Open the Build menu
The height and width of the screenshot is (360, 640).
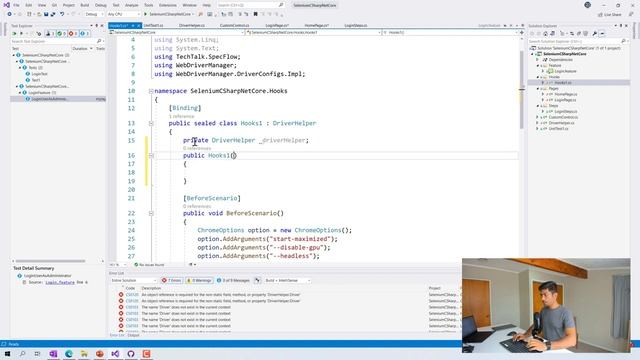tap(84, 5)
